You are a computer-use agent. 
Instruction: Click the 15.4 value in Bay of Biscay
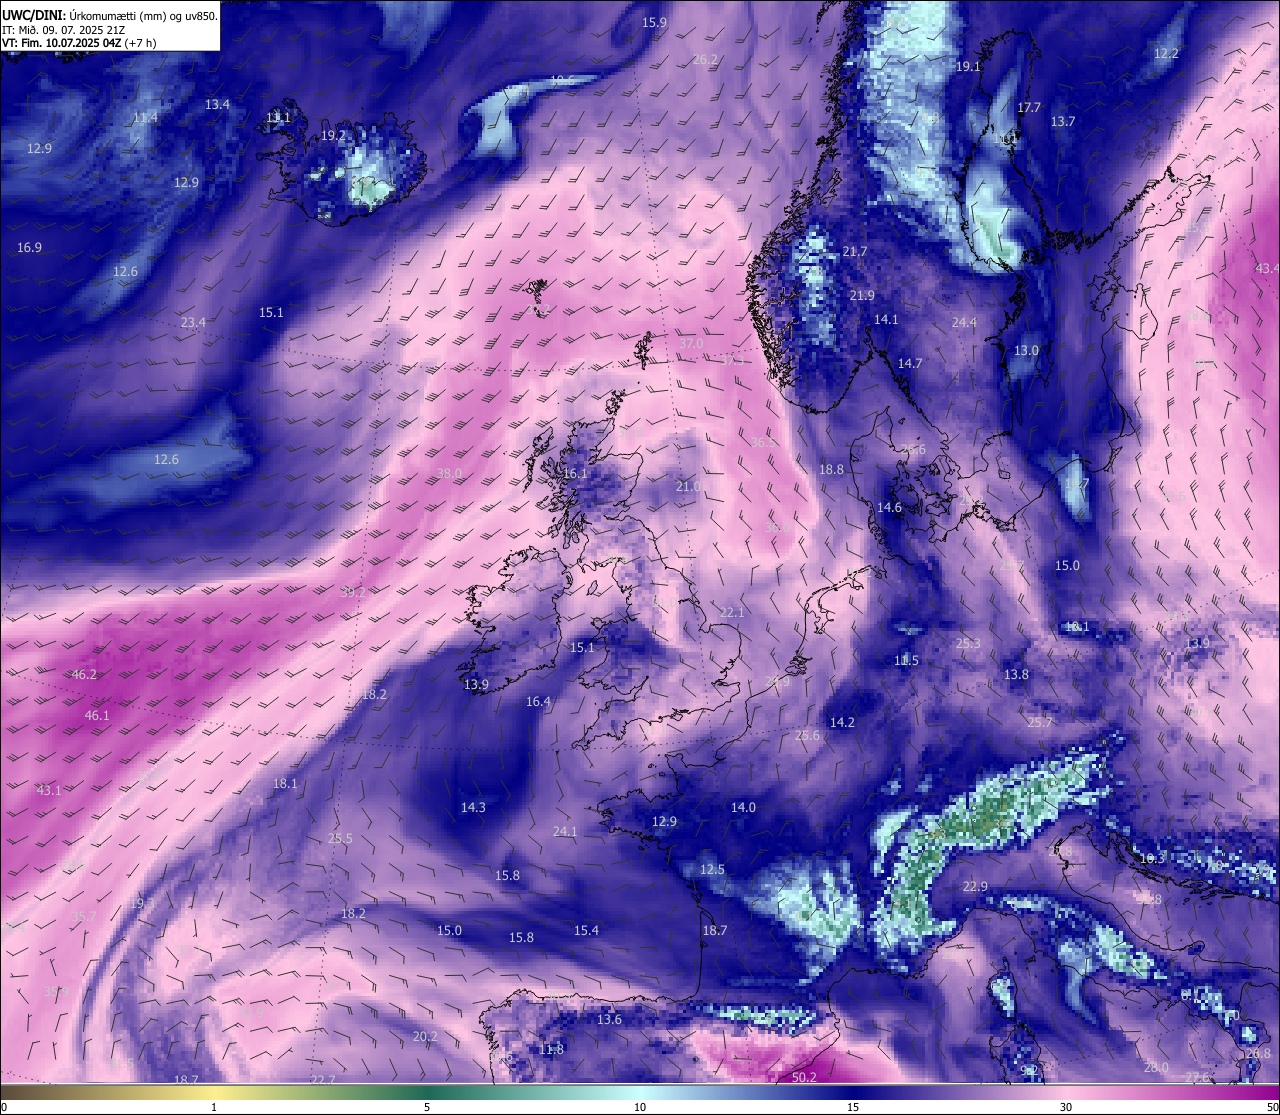pos(586,930)
